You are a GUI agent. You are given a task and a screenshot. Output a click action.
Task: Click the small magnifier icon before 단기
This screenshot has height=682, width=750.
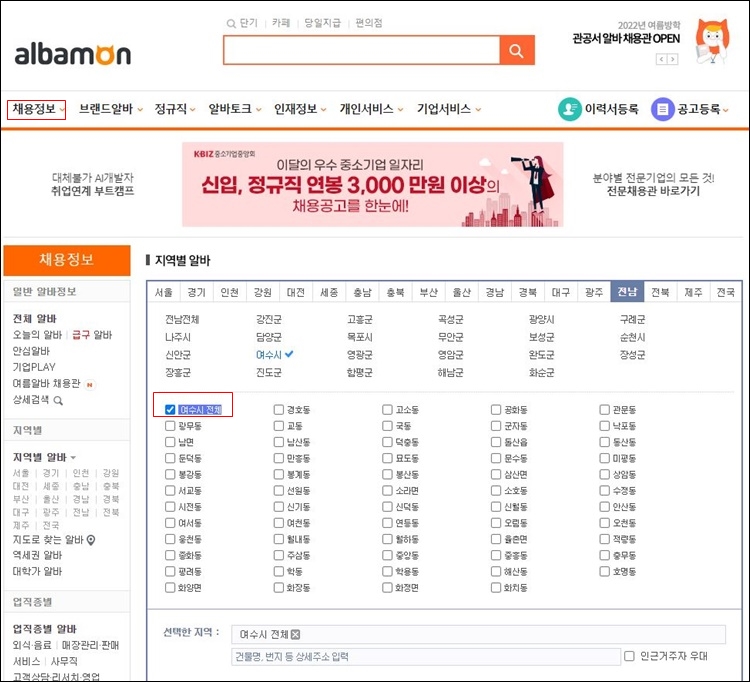232,23
